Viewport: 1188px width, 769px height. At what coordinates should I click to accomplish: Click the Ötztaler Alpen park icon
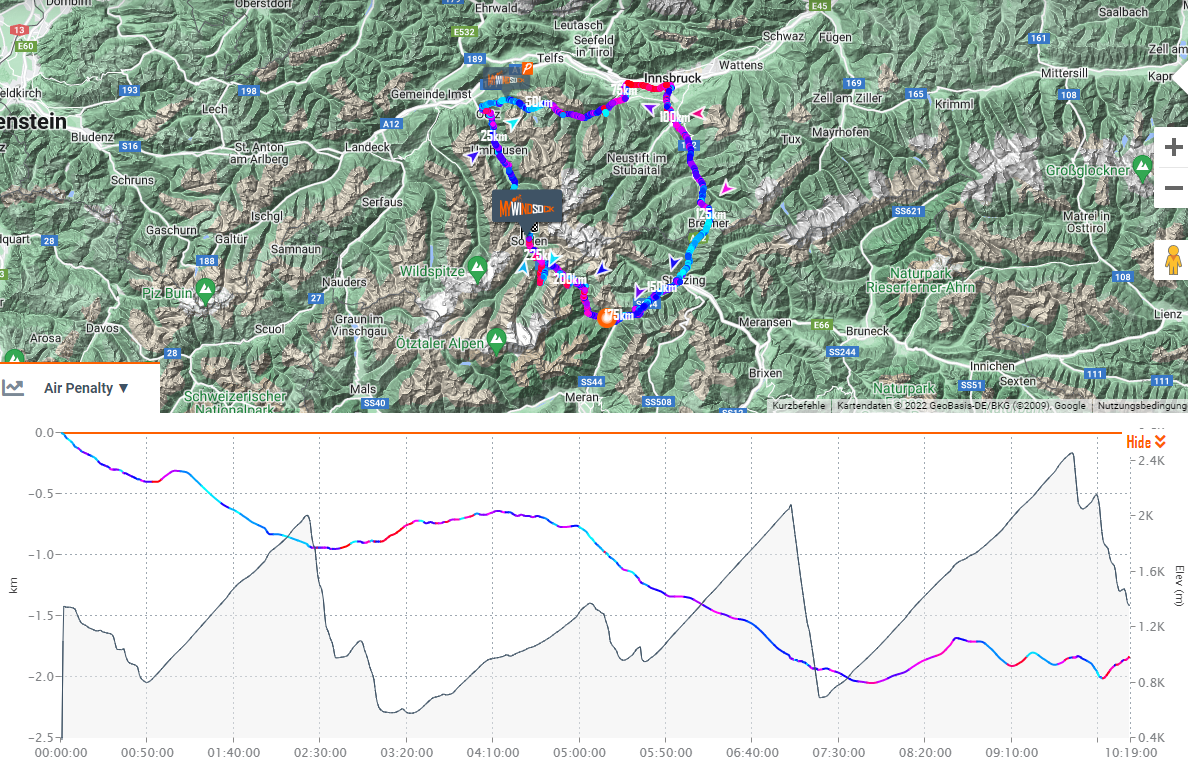click(x=496, y=339)
